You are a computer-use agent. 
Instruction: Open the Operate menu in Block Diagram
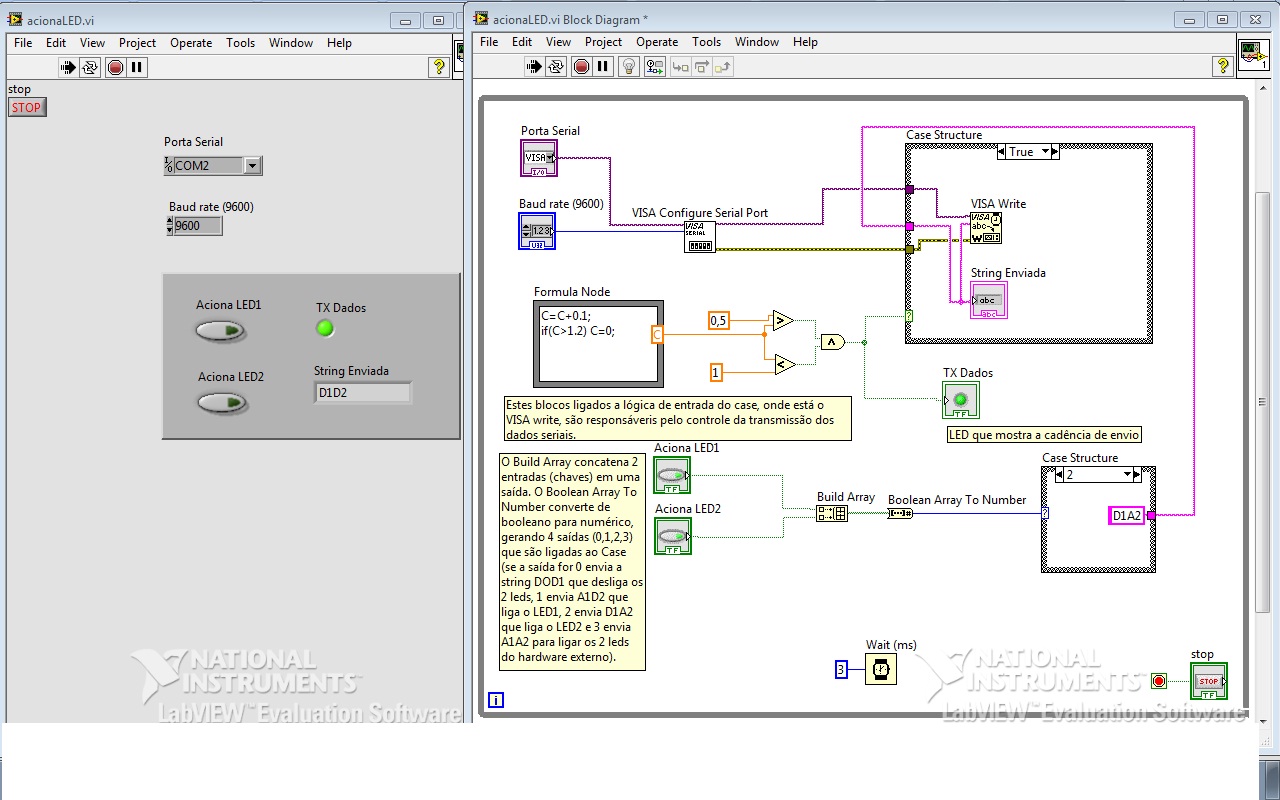[x=657, y=42]
